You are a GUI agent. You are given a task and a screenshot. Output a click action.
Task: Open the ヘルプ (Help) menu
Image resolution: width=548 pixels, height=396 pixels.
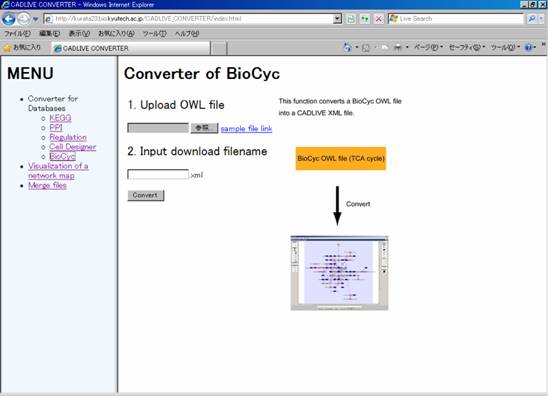point(187,34)
